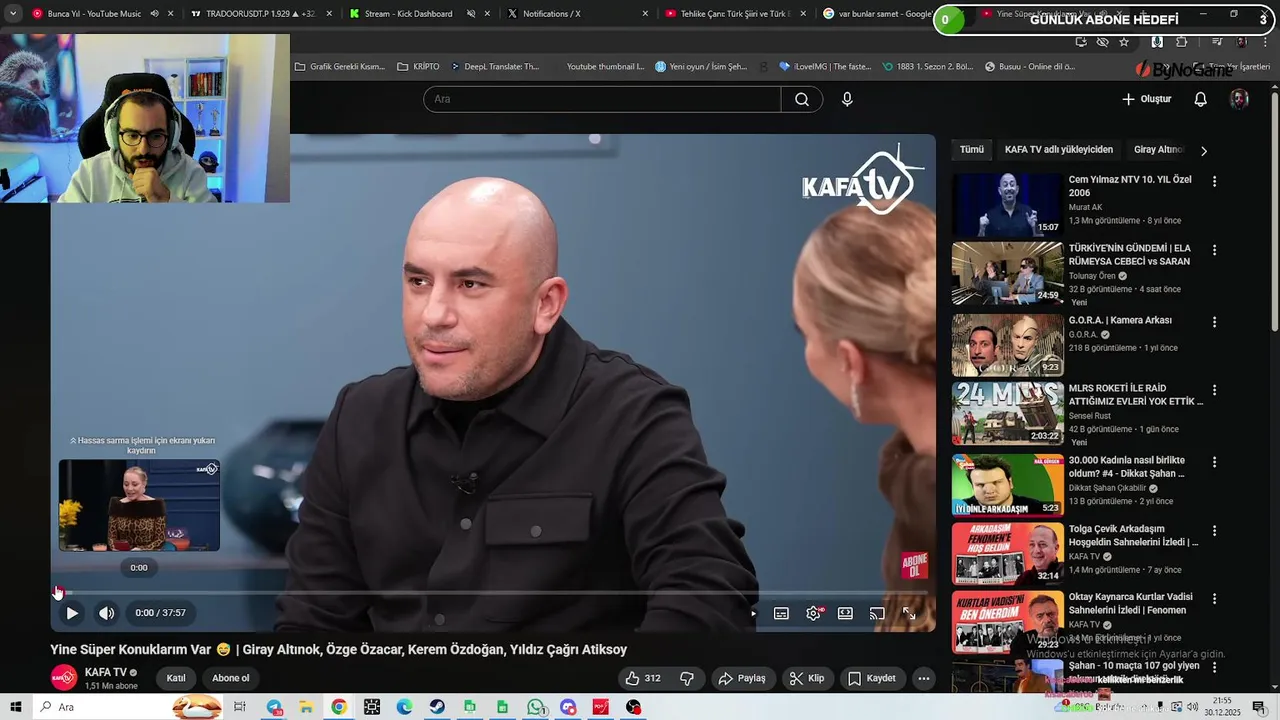1280x720 pixels.
Task: Play the KAFA TV video
Action: pyautogui.click(x=72, y=613)
